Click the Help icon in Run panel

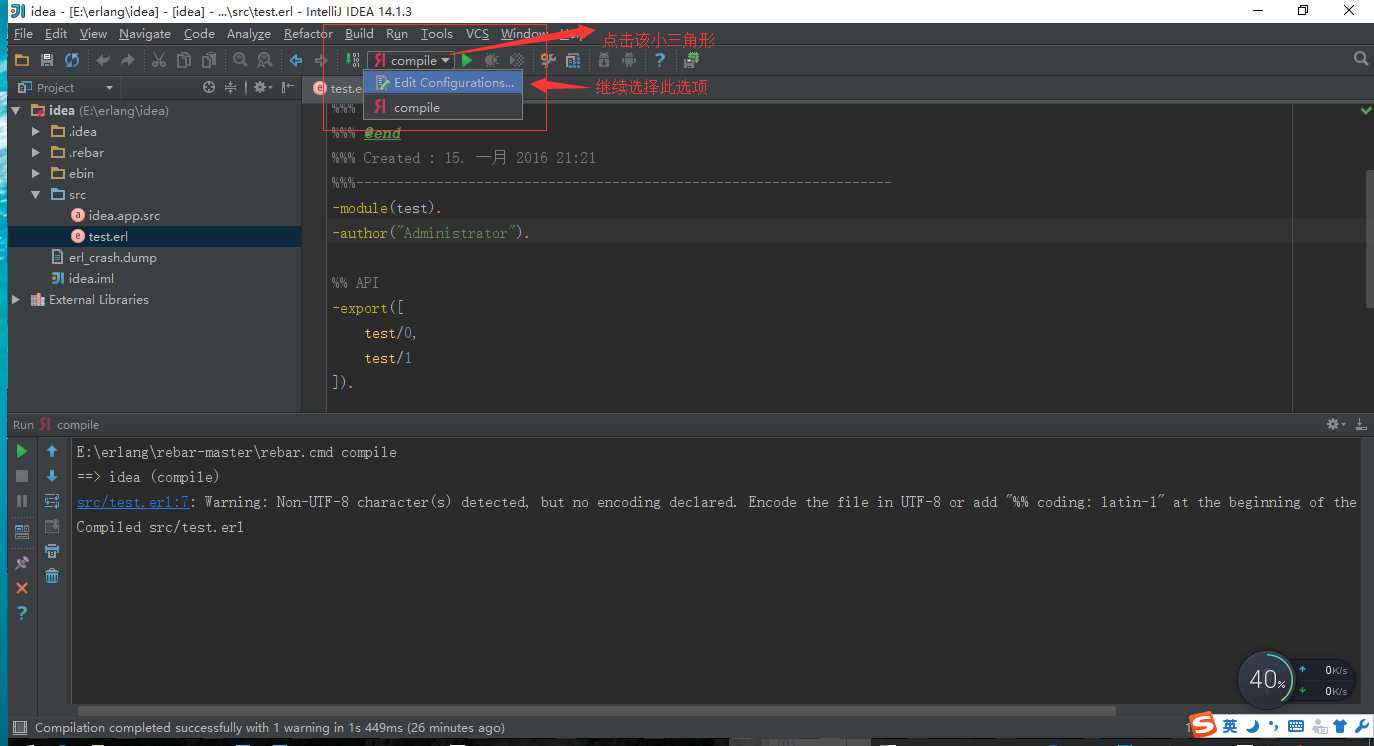(22, 613)
